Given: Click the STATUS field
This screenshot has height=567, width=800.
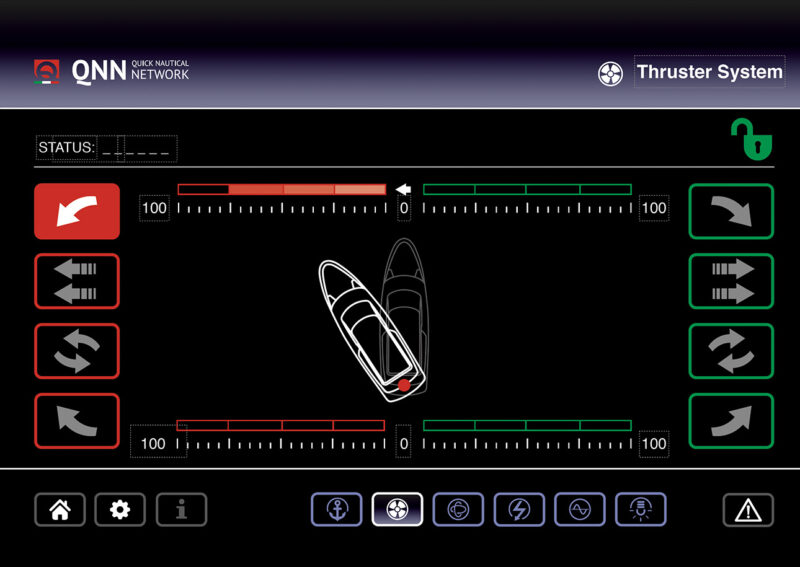Looking at the screenshot, I should tap(106, 148).
